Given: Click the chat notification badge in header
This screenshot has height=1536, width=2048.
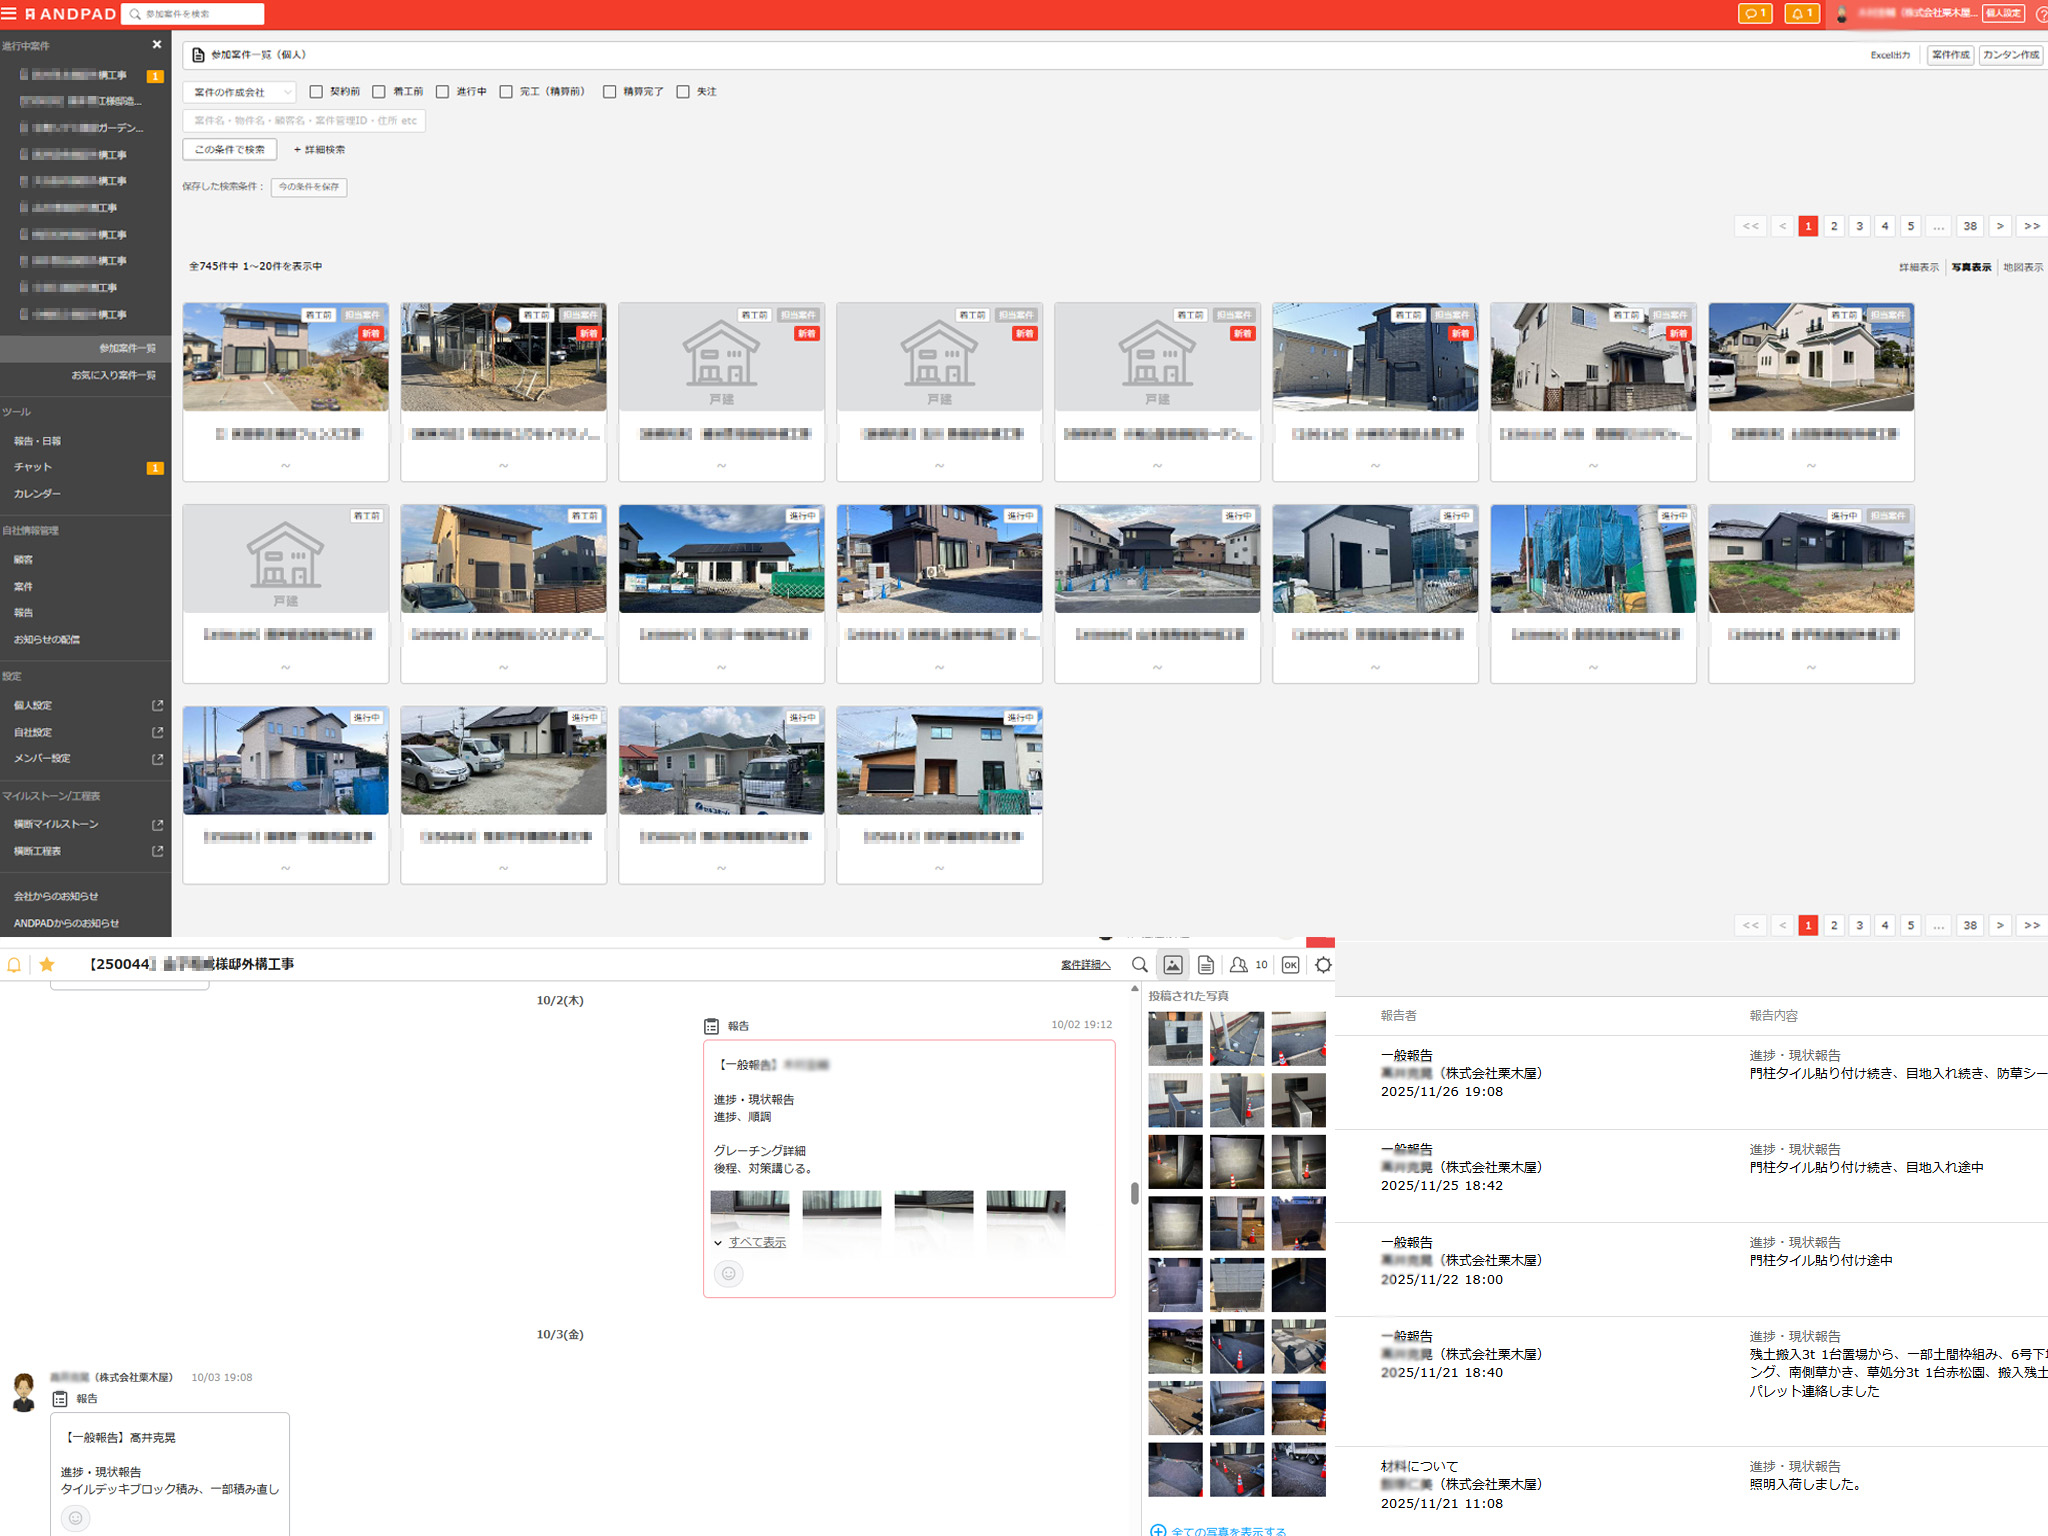Looking at the screenshot, I should click(x=1754, y=14).
